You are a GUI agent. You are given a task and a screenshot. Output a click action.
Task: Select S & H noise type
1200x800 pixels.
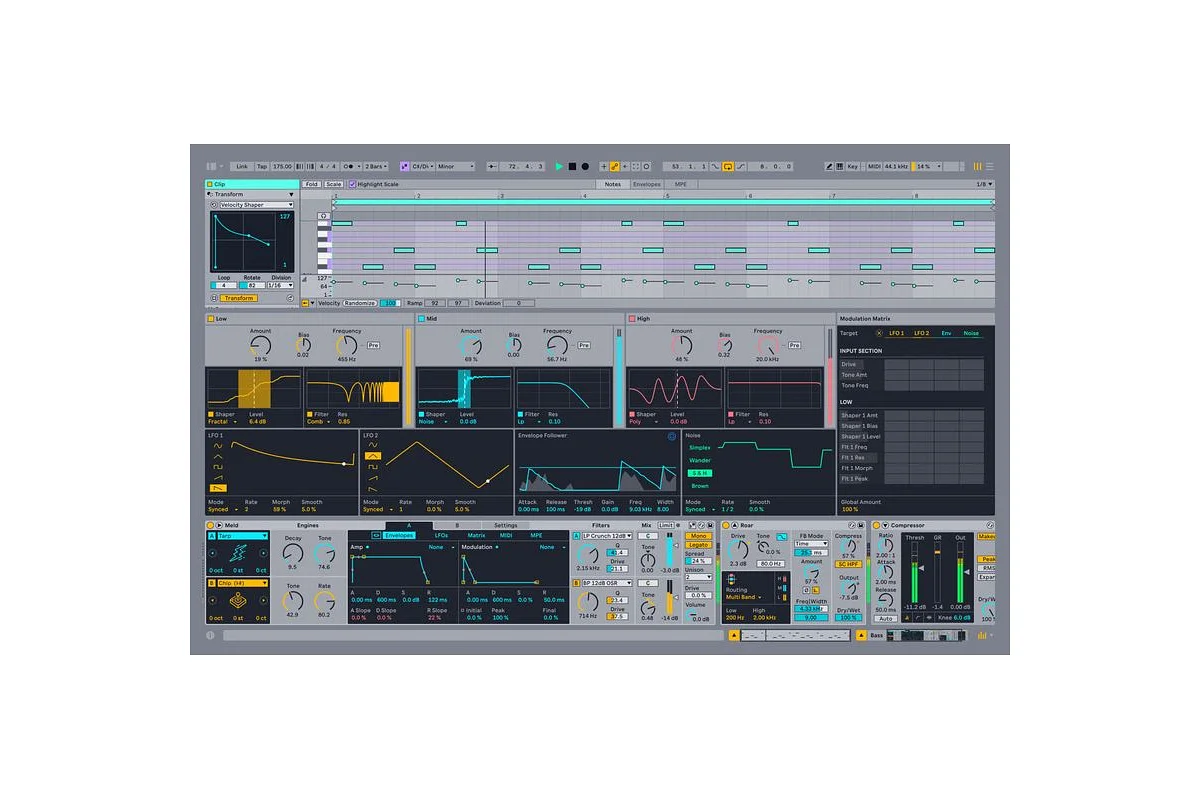[x=700, y=473]
